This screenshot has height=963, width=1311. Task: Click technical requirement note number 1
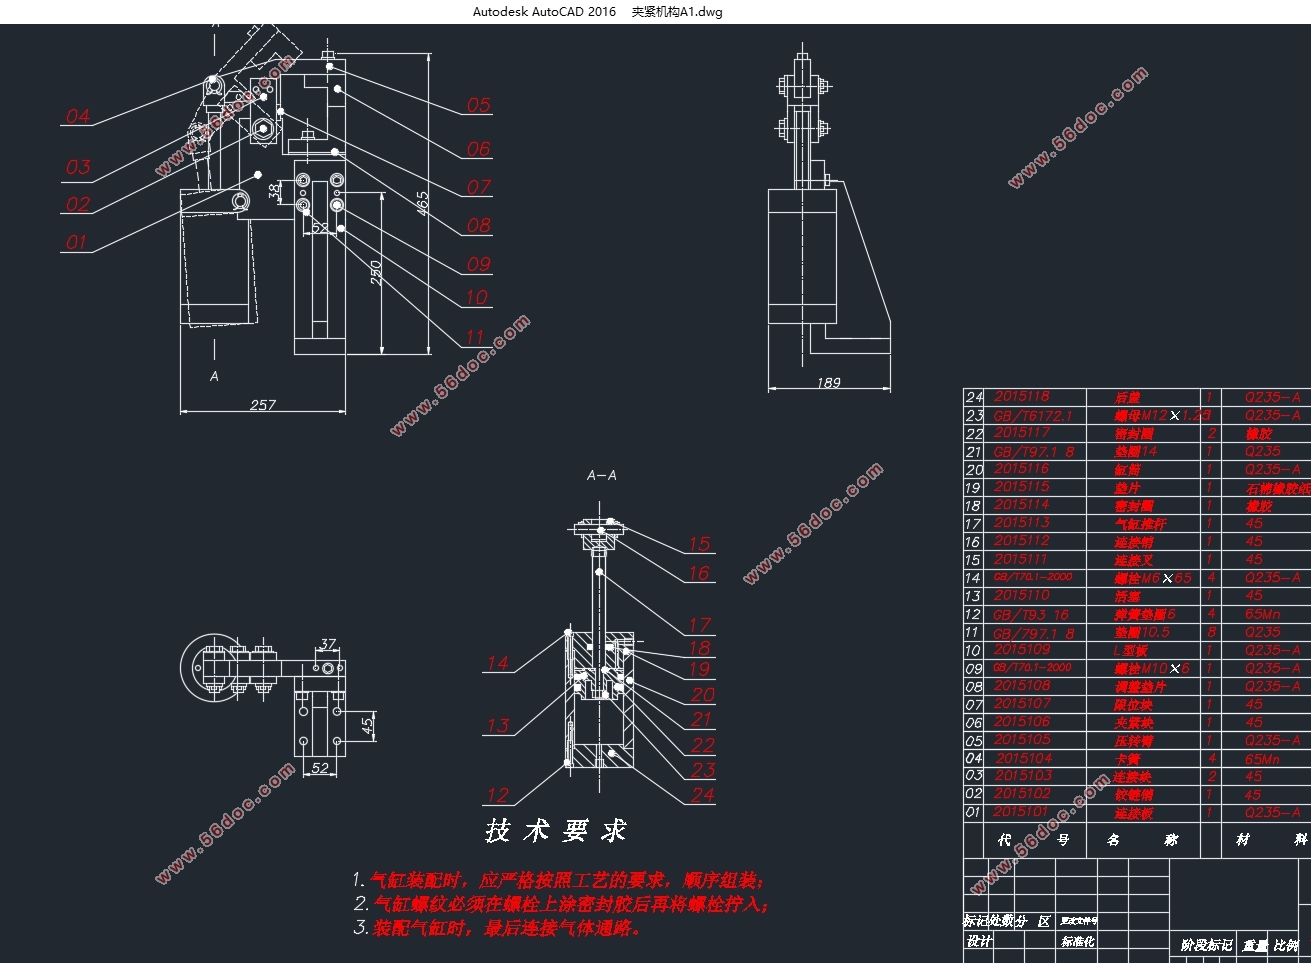tap(560, 881)
